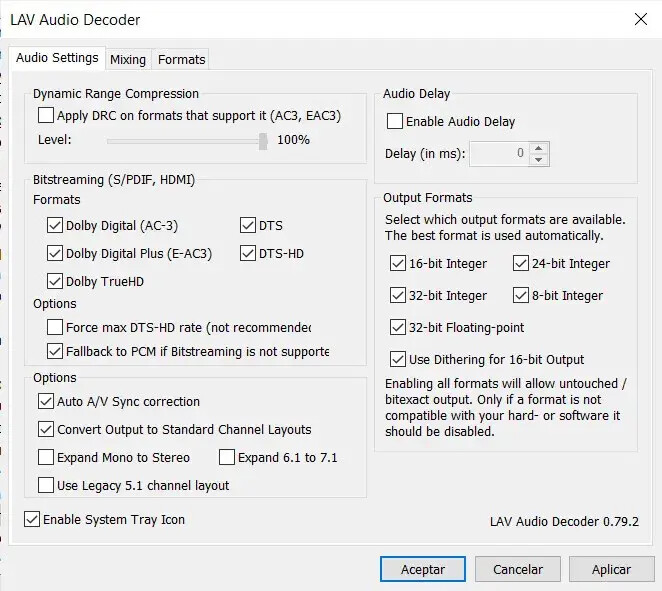The image size is (662, 591).
Task: Check Expand Mono to Stereo
Action: (46, 458)
